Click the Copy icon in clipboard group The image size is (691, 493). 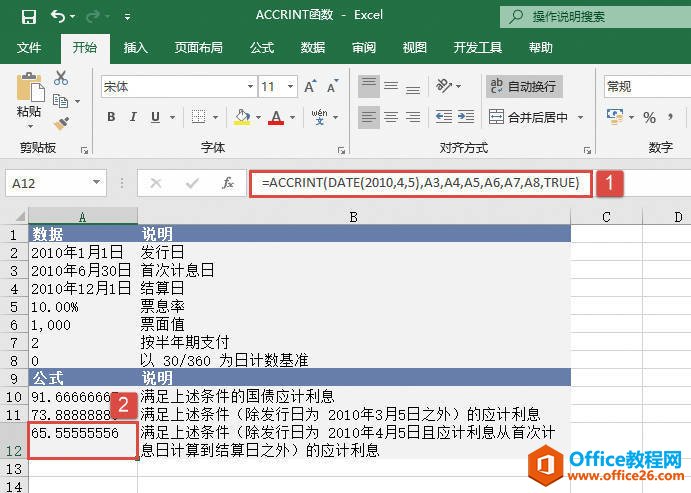(60, 101)
